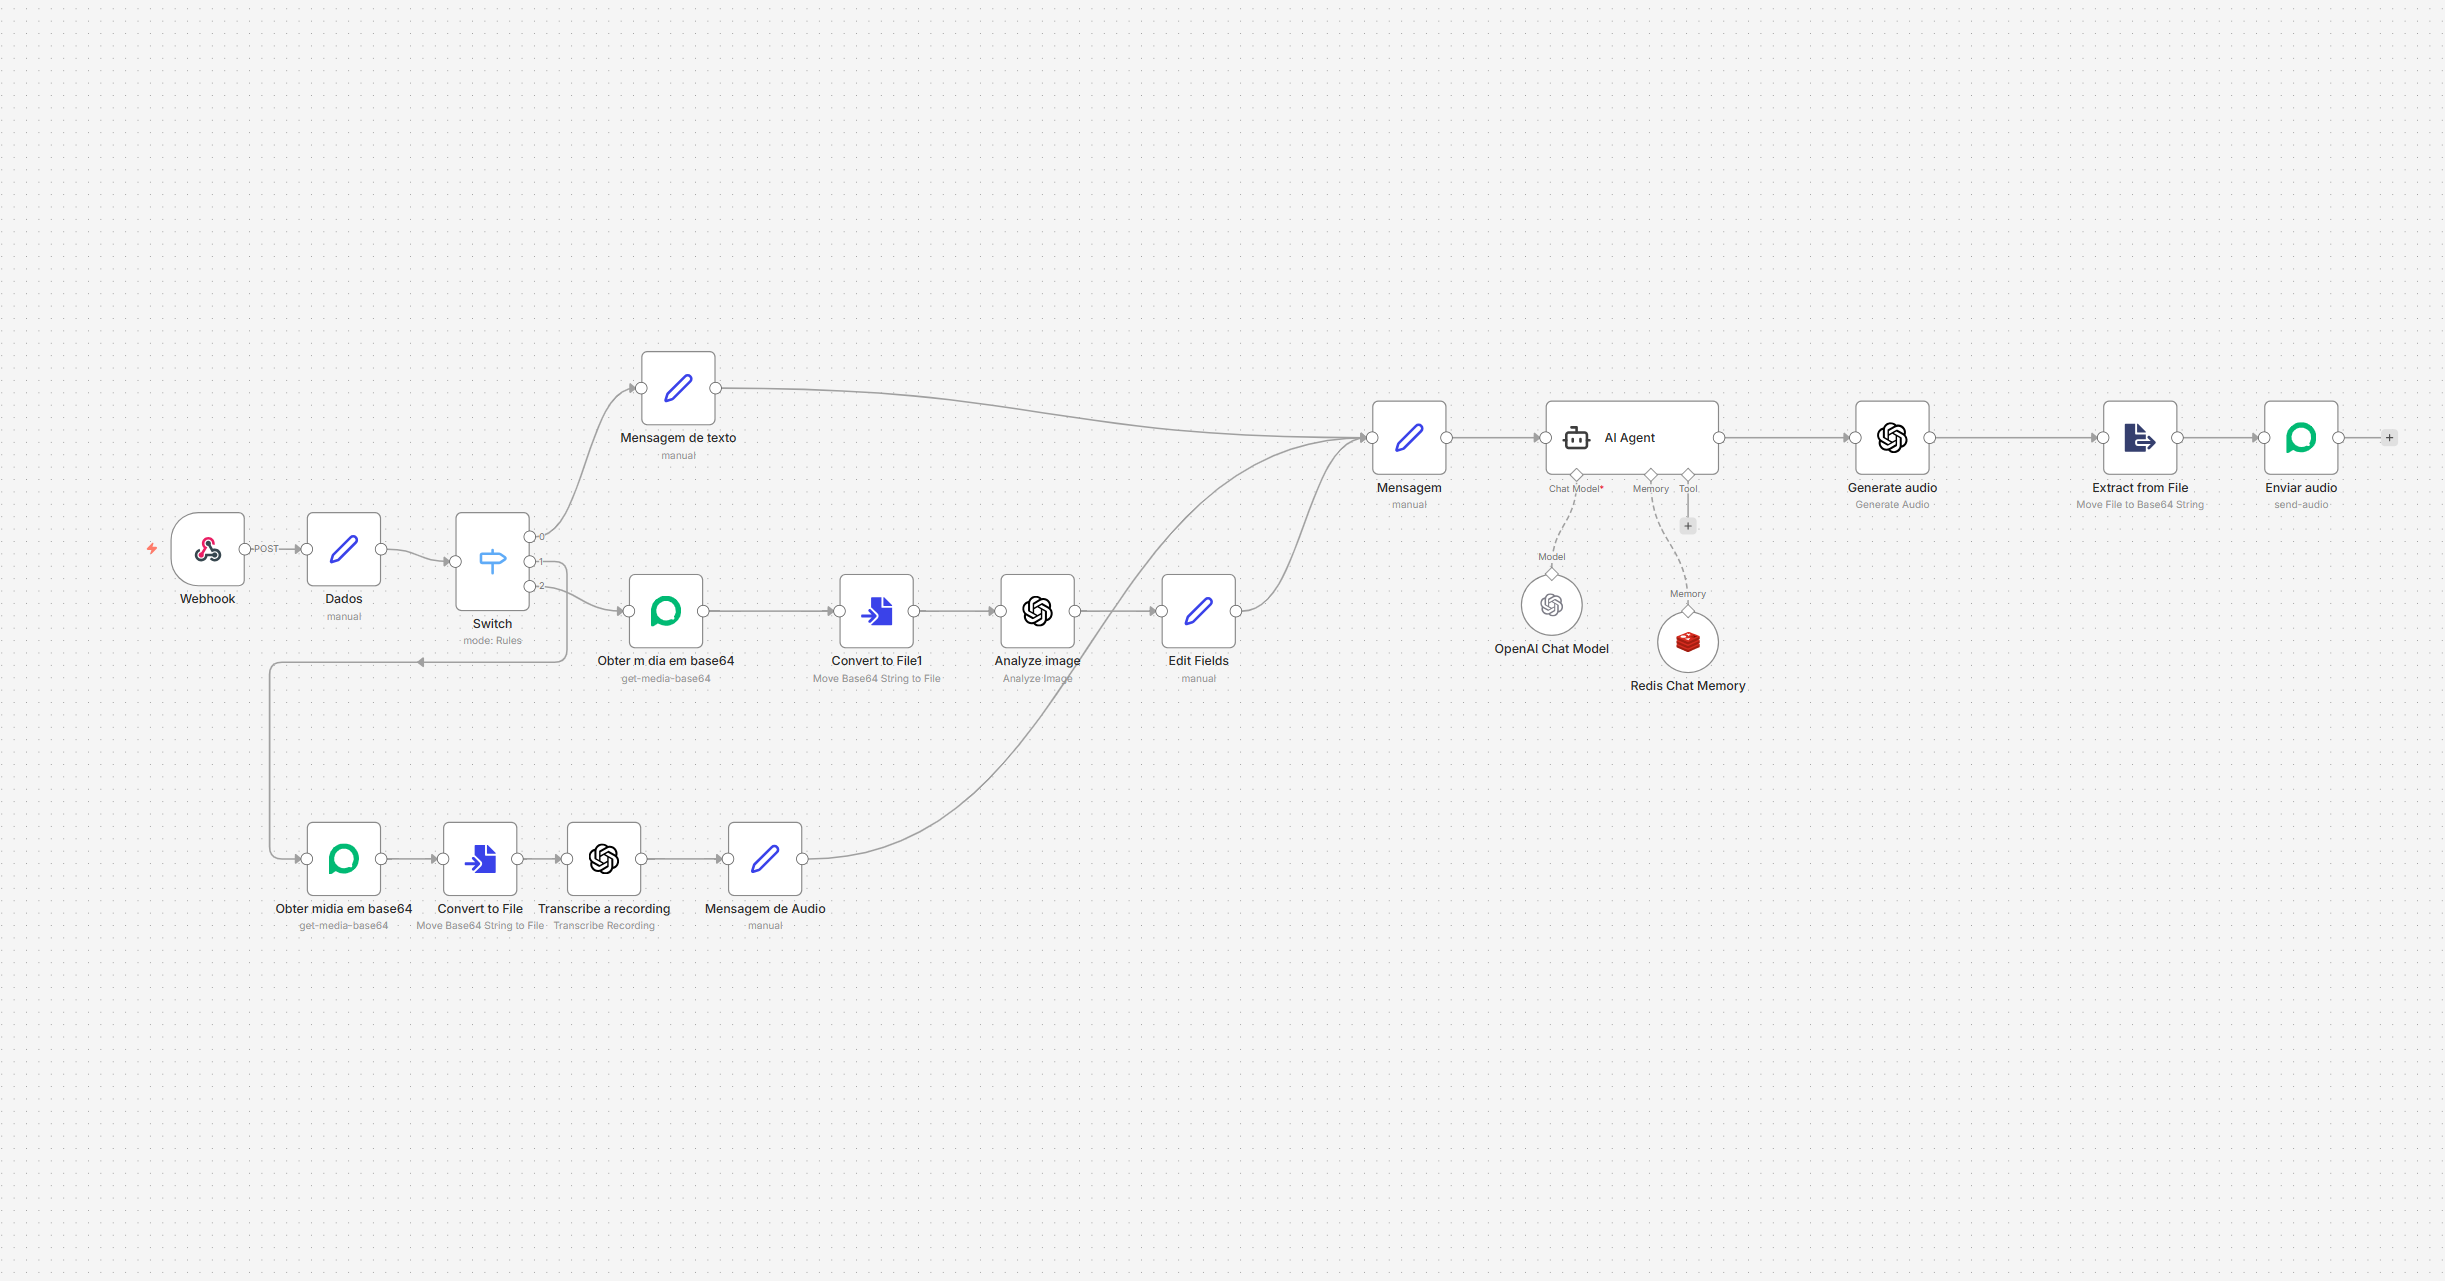Click the AI Agent node
The width and height of the screenshot is (2445, 1281).
tap(1631, 438)
